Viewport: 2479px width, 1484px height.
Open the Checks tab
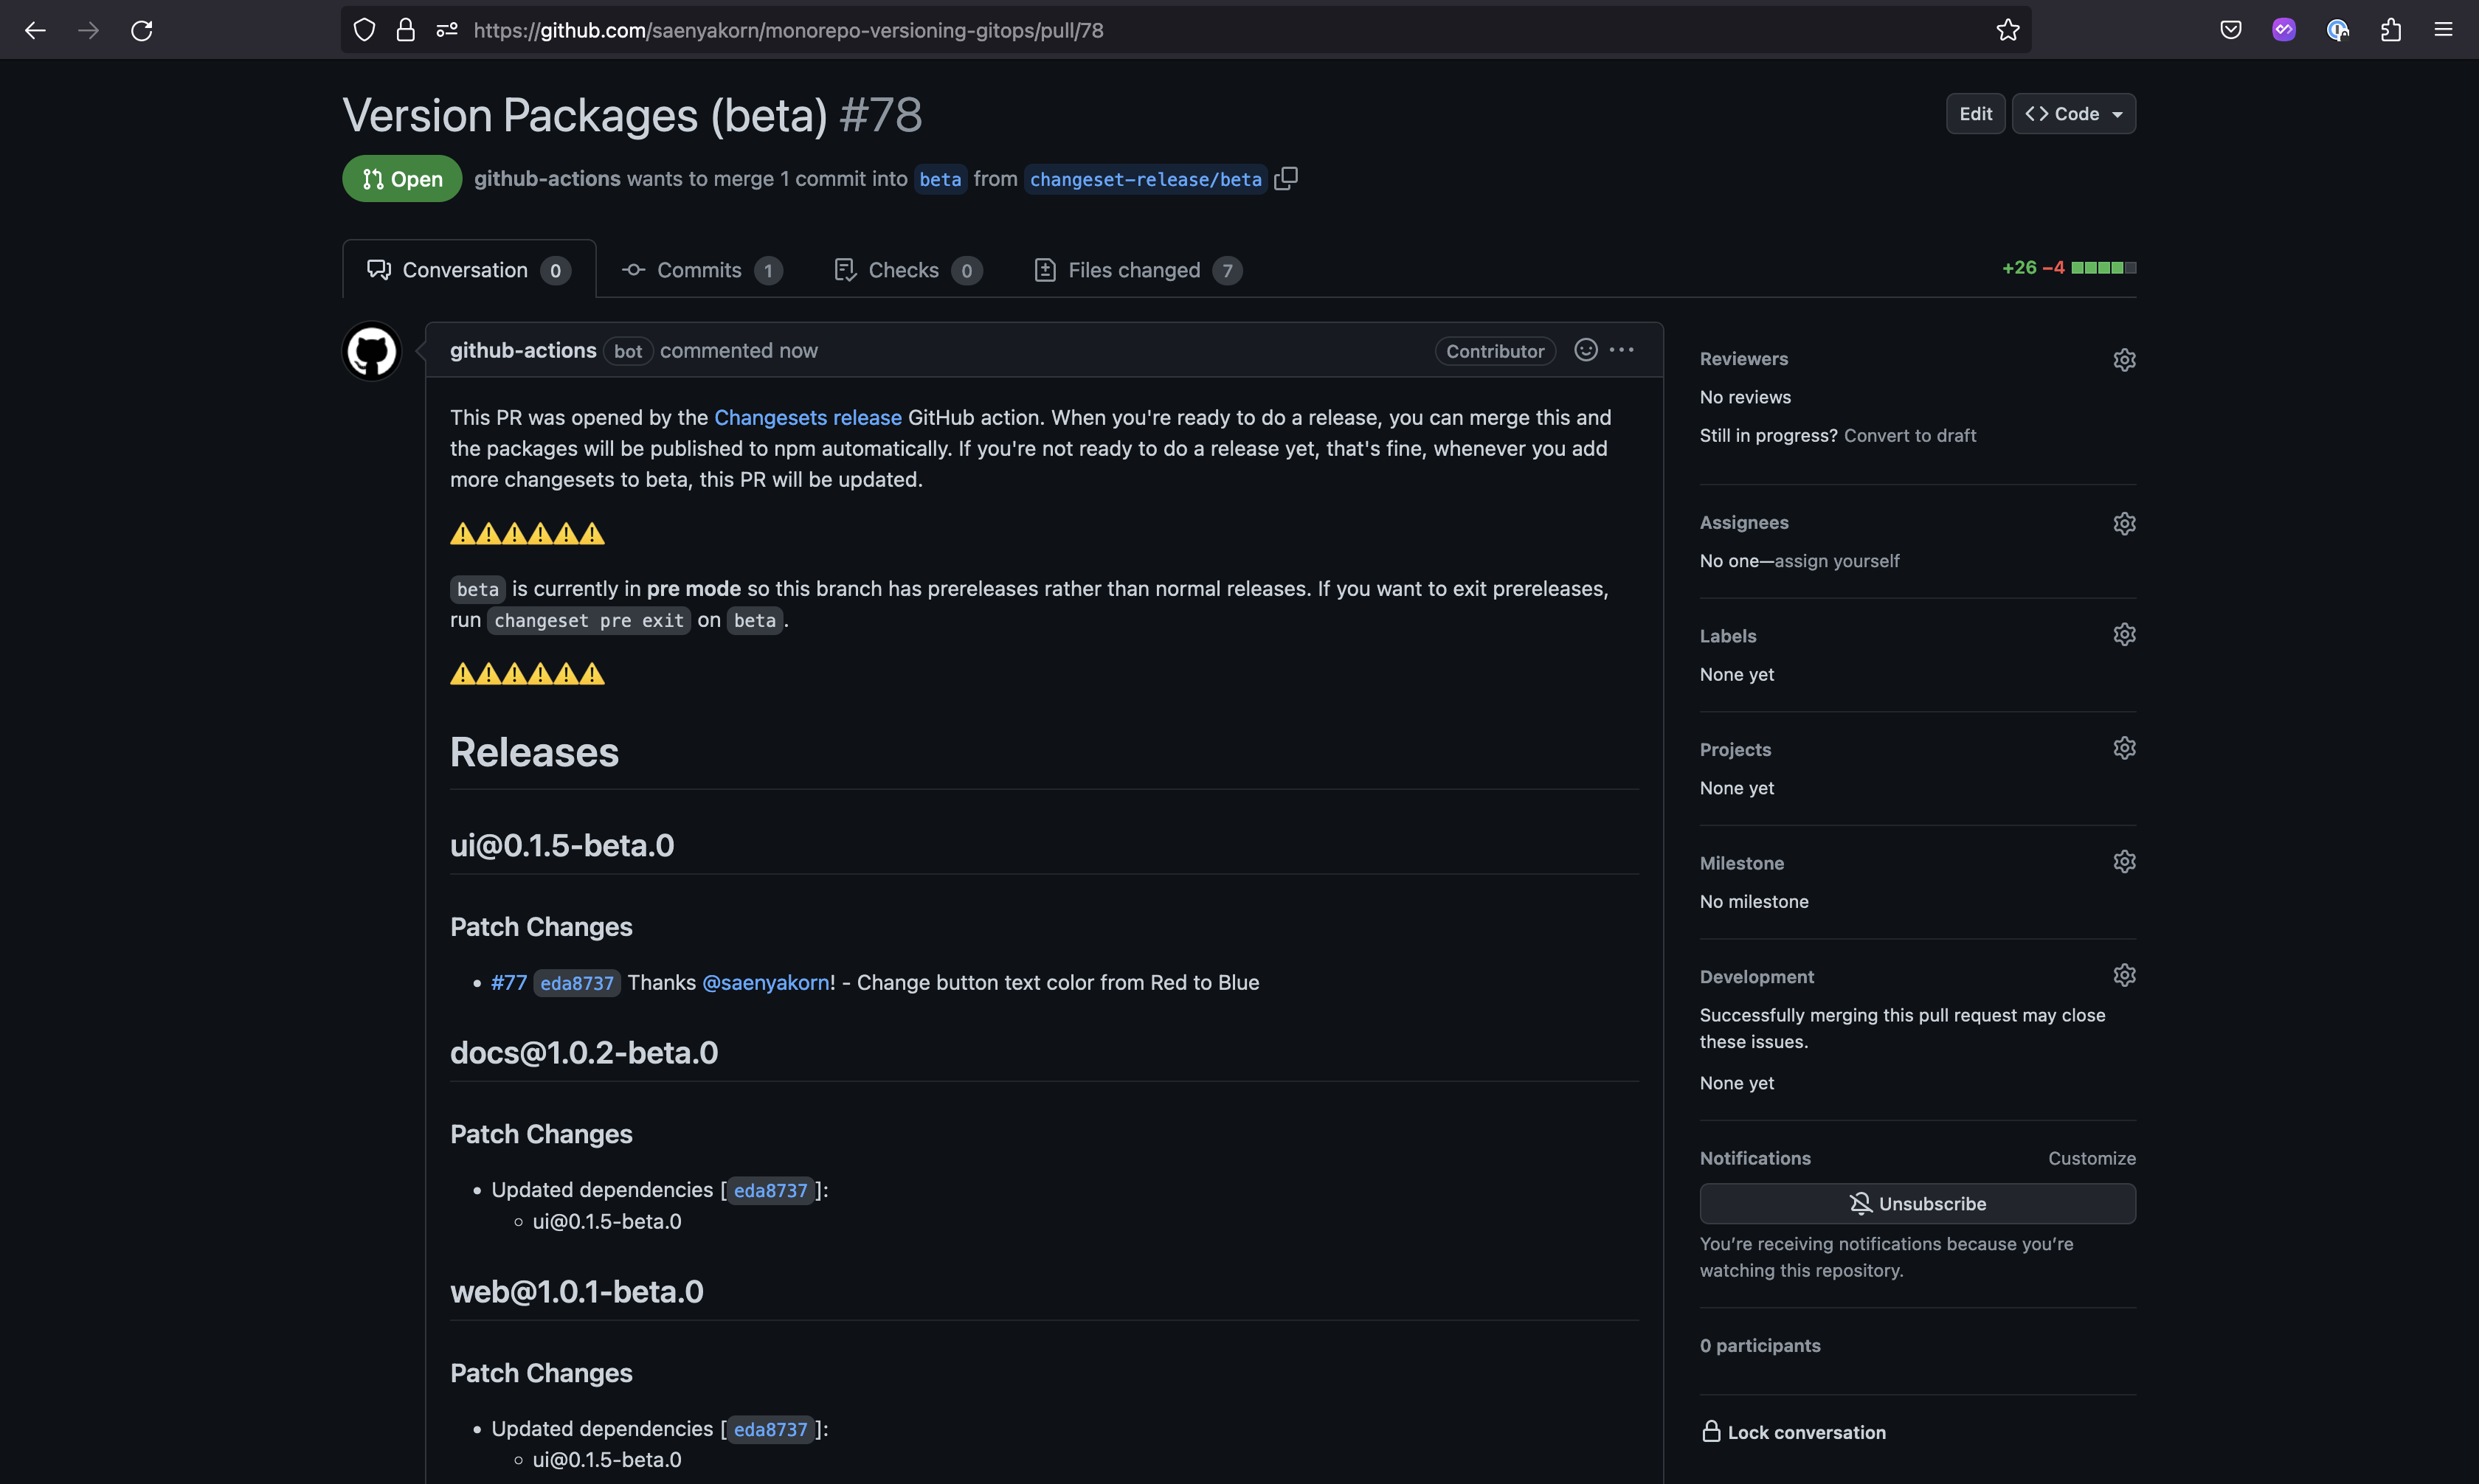[908, 270]
